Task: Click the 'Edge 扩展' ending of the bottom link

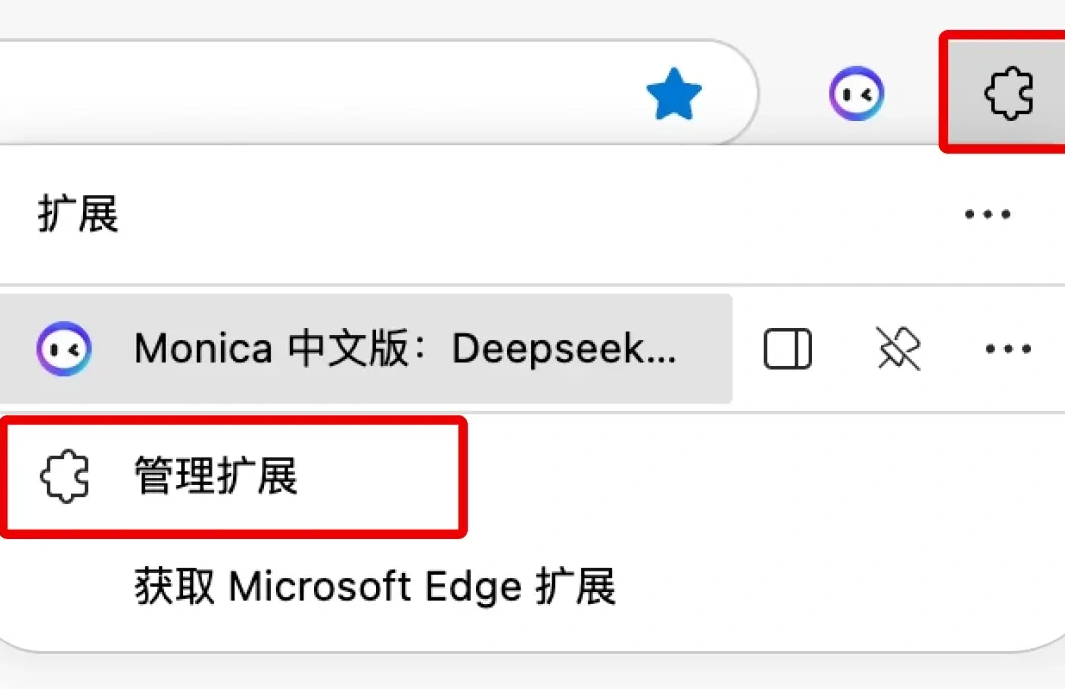Action: (x=520, y=586)
